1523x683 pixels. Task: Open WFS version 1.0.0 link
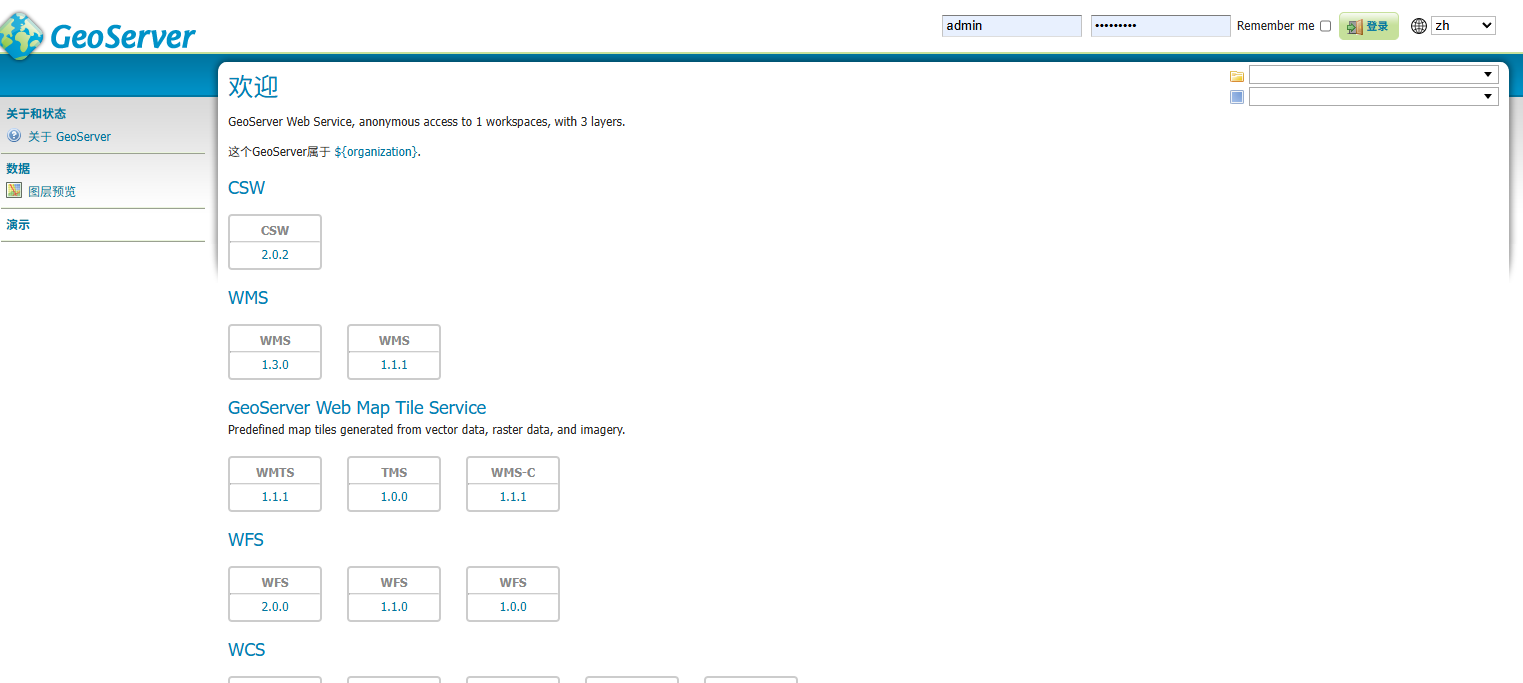click(513, 607)
